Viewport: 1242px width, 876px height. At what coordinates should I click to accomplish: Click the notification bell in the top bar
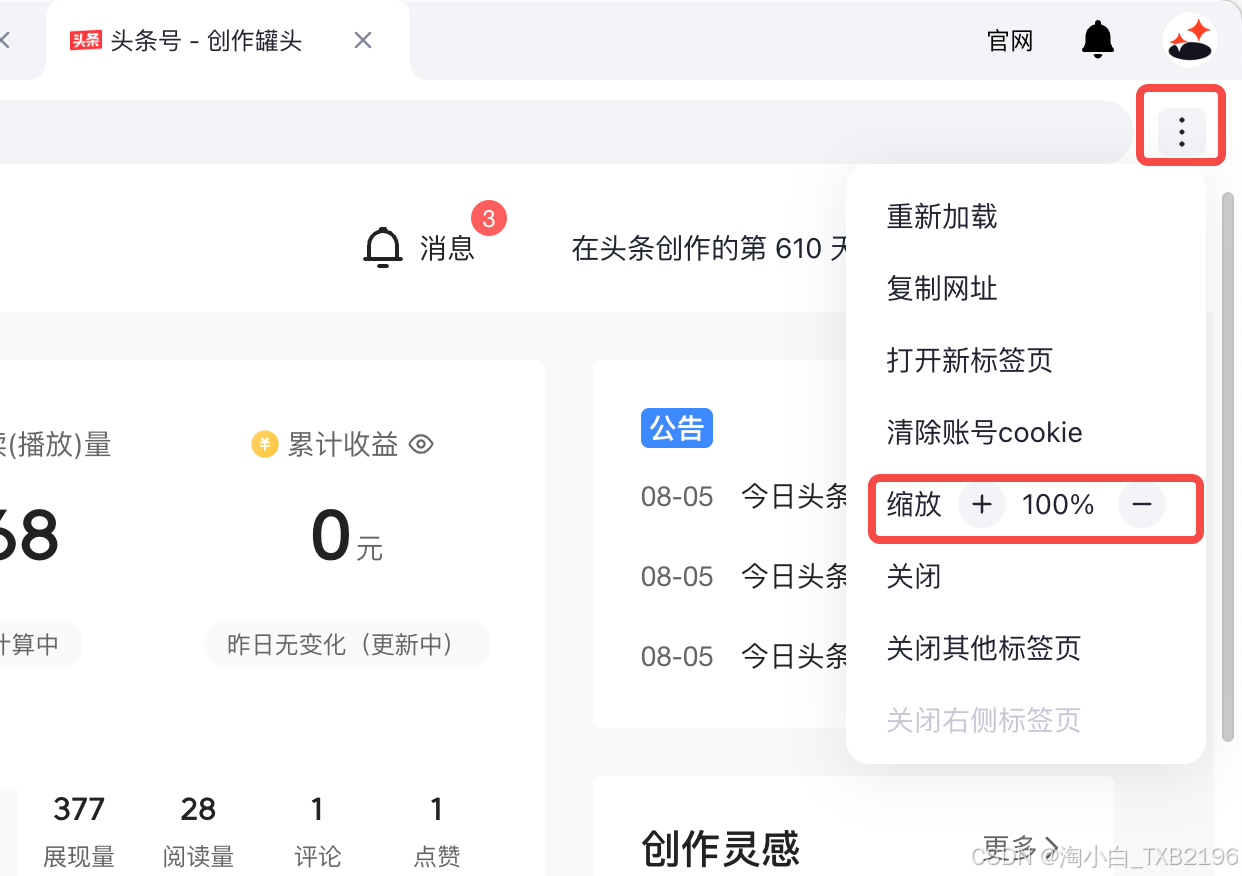point(1098,40)
